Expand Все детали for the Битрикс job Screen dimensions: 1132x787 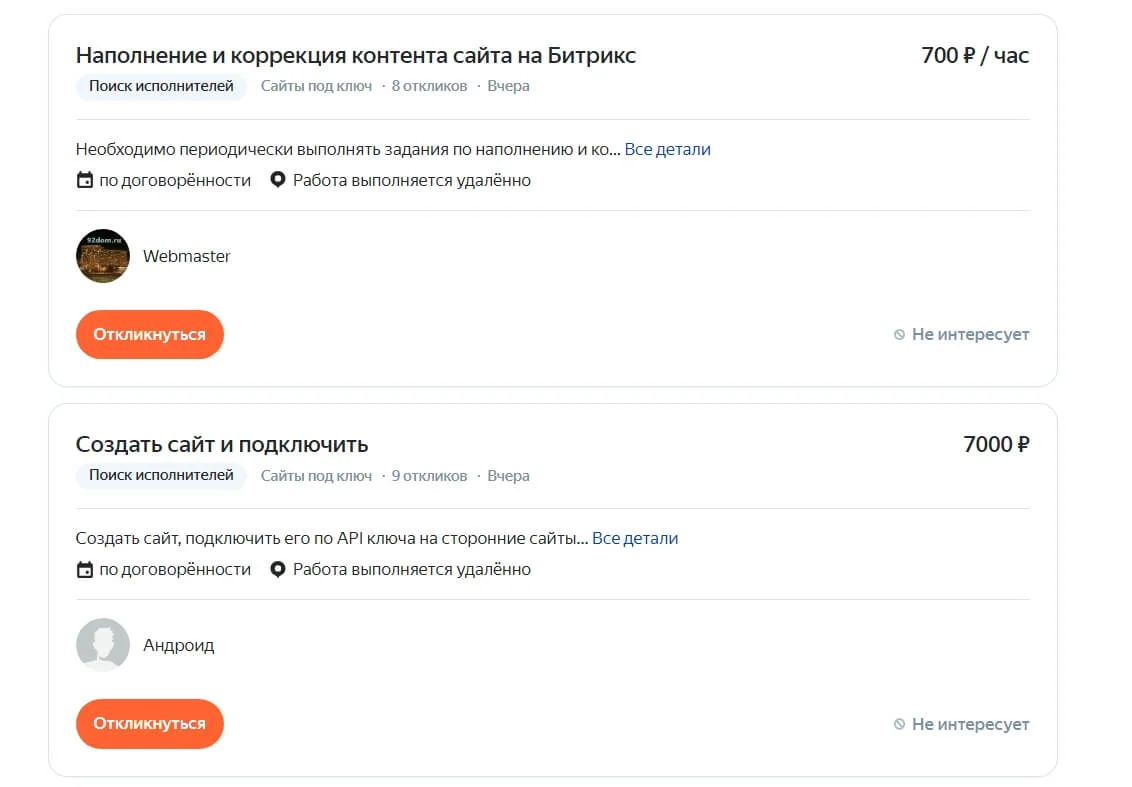point(667,150)
